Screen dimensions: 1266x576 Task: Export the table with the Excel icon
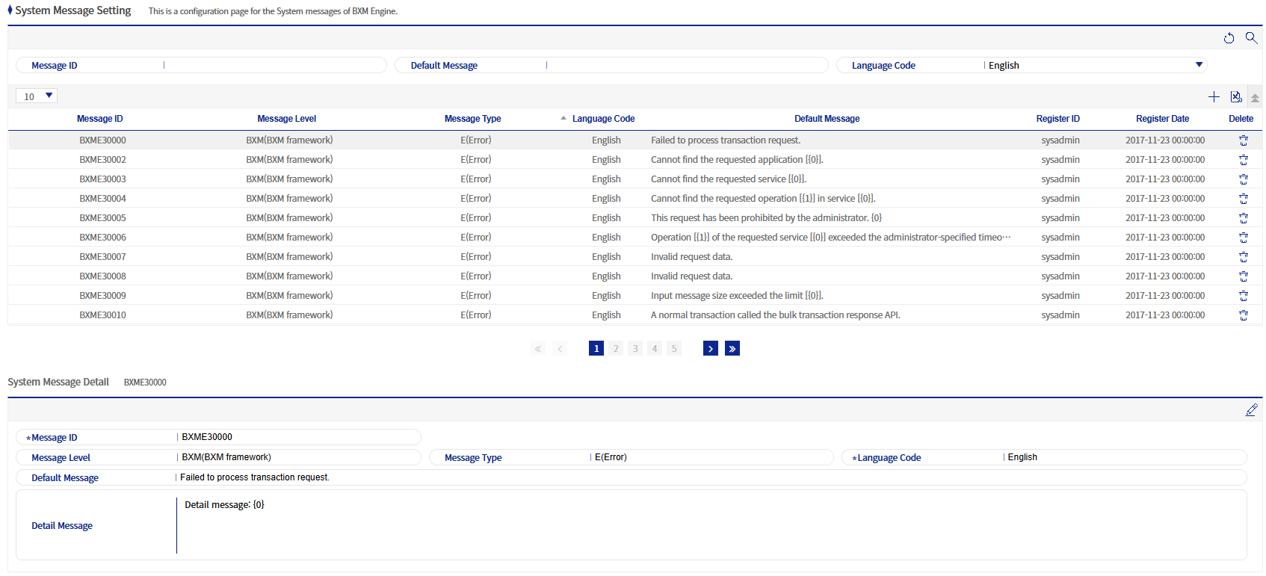(1236, 97)
